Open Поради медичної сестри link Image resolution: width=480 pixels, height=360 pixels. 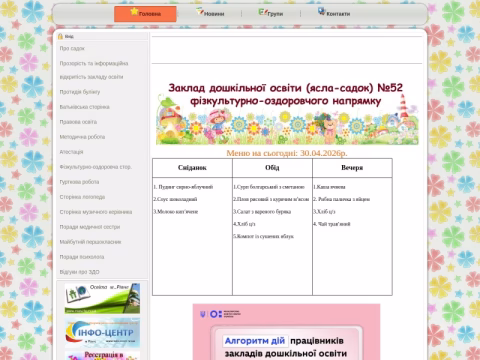tap(90, 227)
